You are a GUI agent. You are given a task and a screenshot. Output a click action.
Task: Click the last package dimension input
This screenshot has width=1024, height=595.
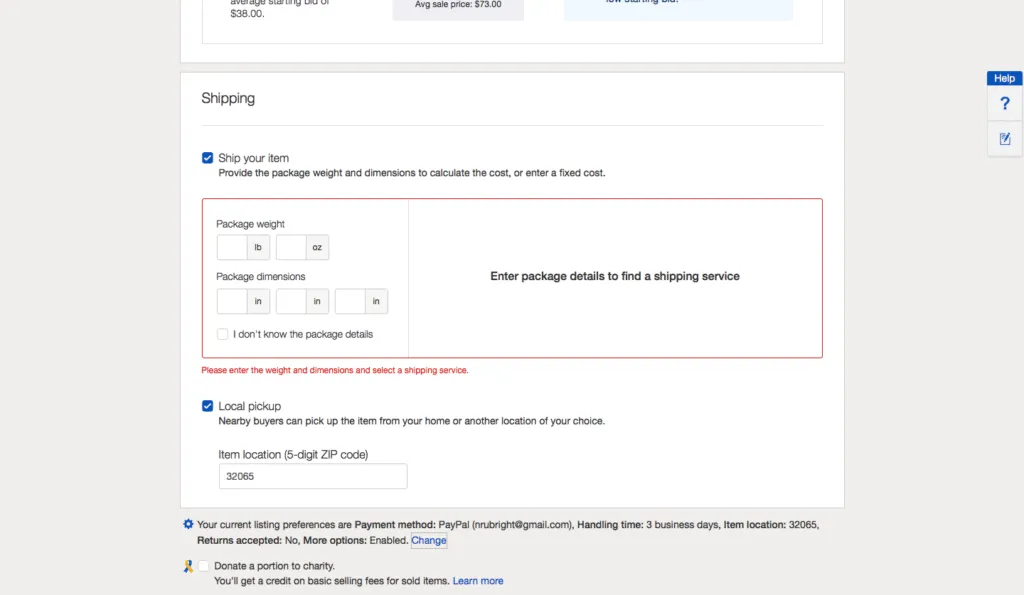[349, 301]
